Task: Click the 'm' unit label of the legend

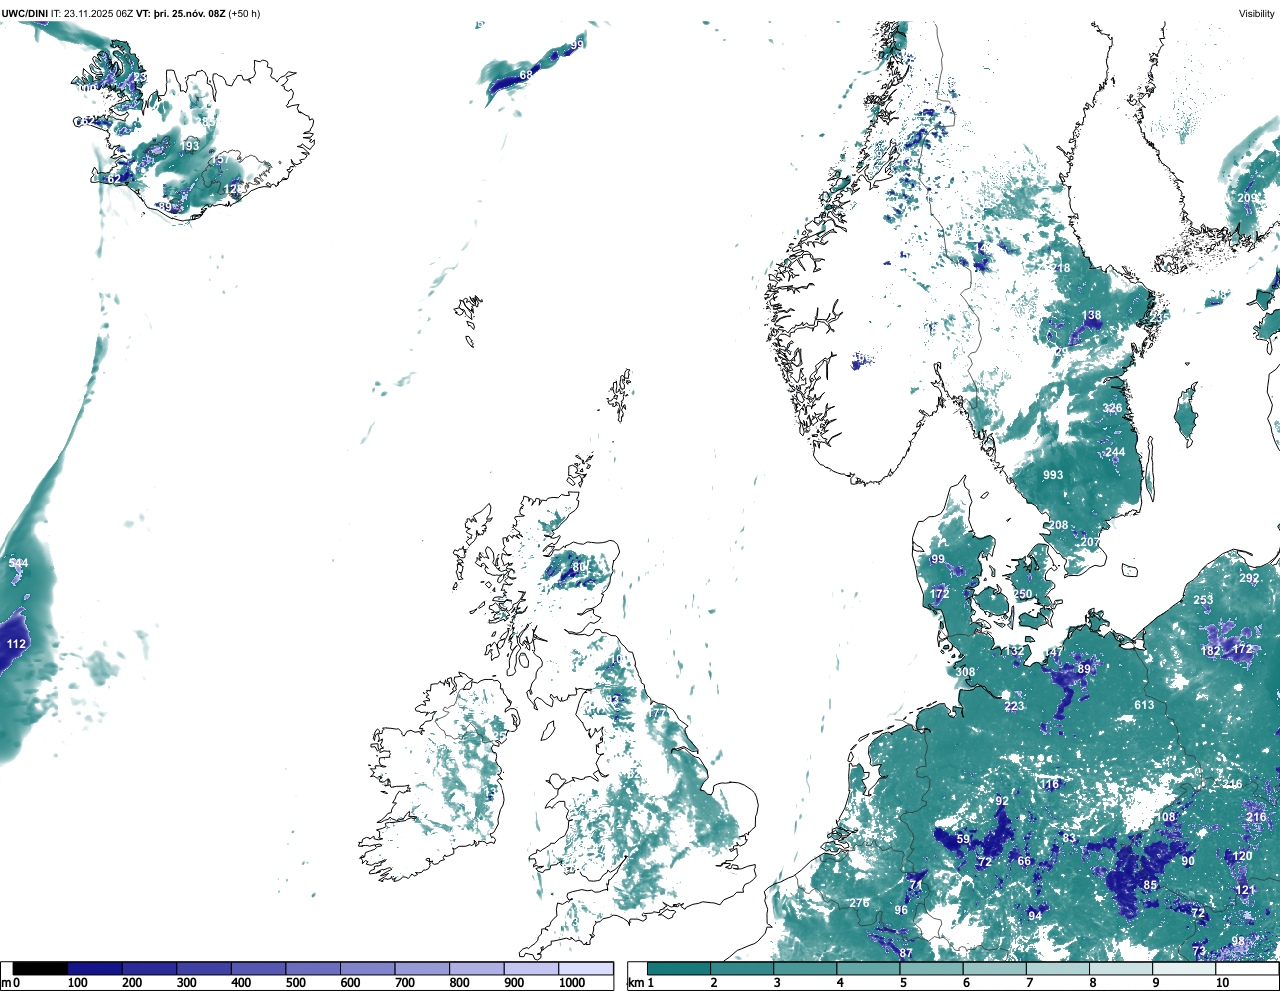Action: pyautogui.click(x=5, y=983)
